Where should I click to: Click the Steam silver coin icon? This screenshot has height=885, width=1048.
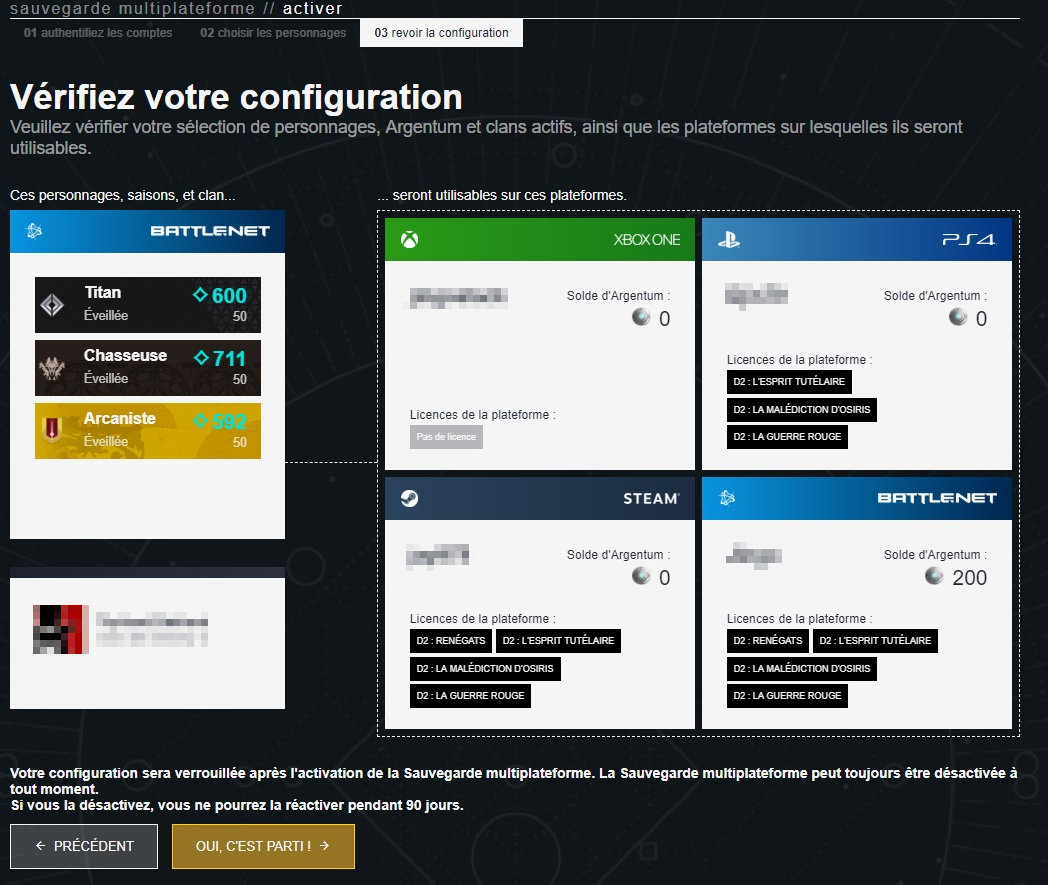[641, 575]
